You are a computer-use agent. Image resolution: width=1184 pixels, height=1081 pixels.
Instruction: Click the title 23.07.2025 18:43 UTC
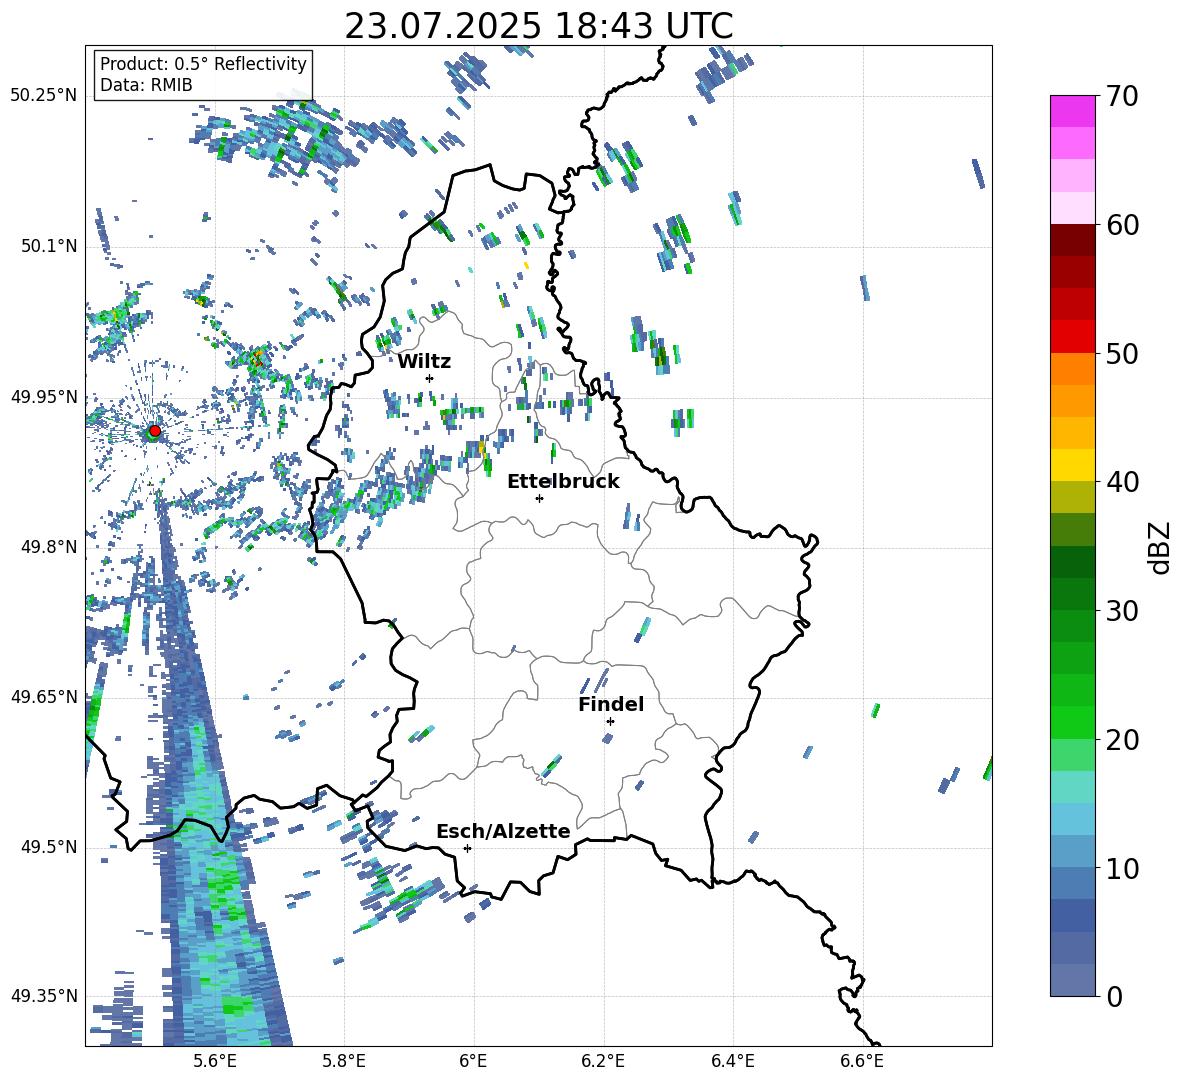tap(538, 26)
